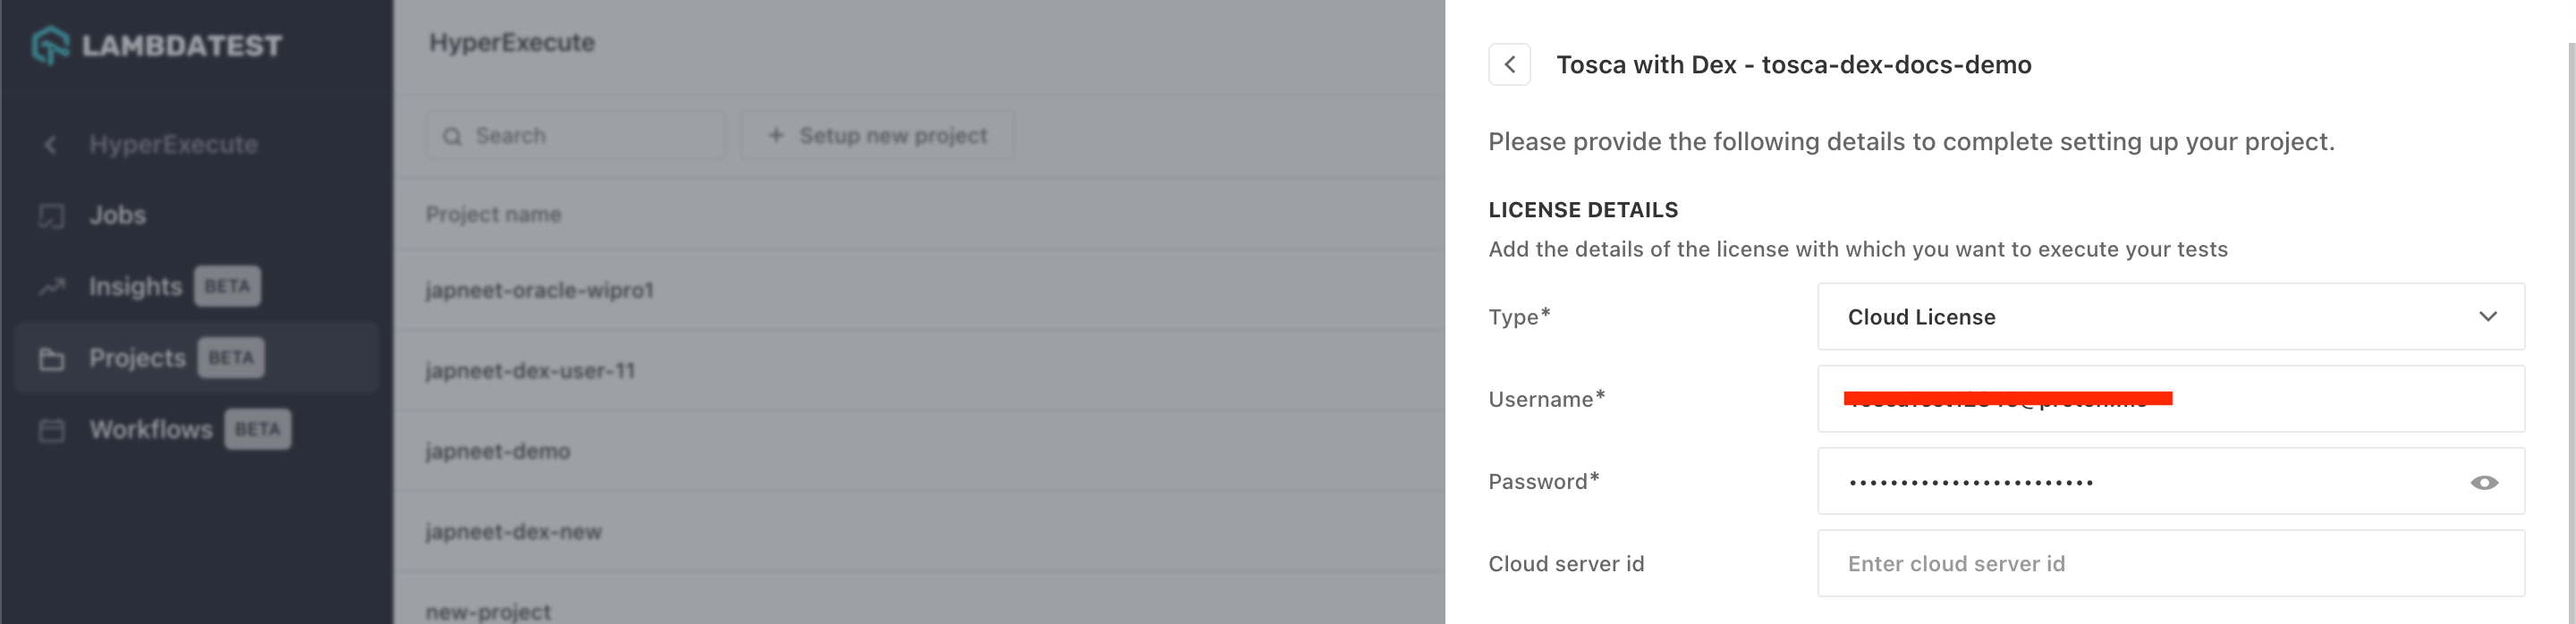Click the Workflows calendar icon
Screen dimensions: 2576x624
(x=51, y=430)
